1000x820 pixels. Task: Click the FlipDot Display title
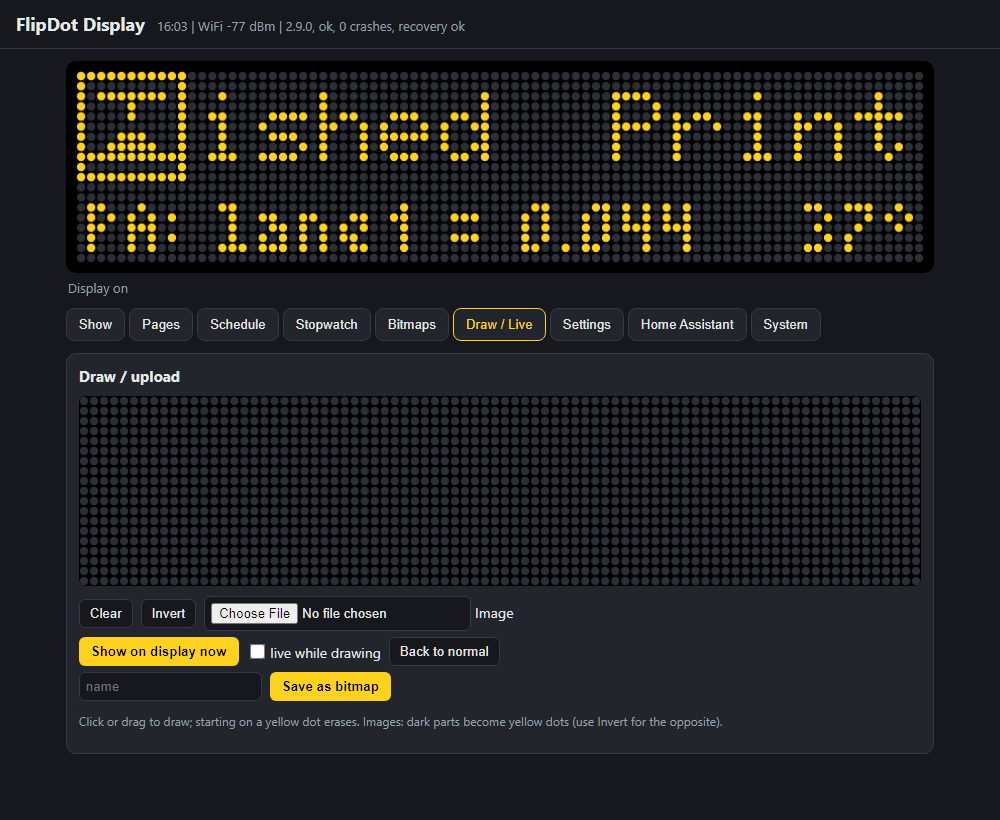(80, 25)
